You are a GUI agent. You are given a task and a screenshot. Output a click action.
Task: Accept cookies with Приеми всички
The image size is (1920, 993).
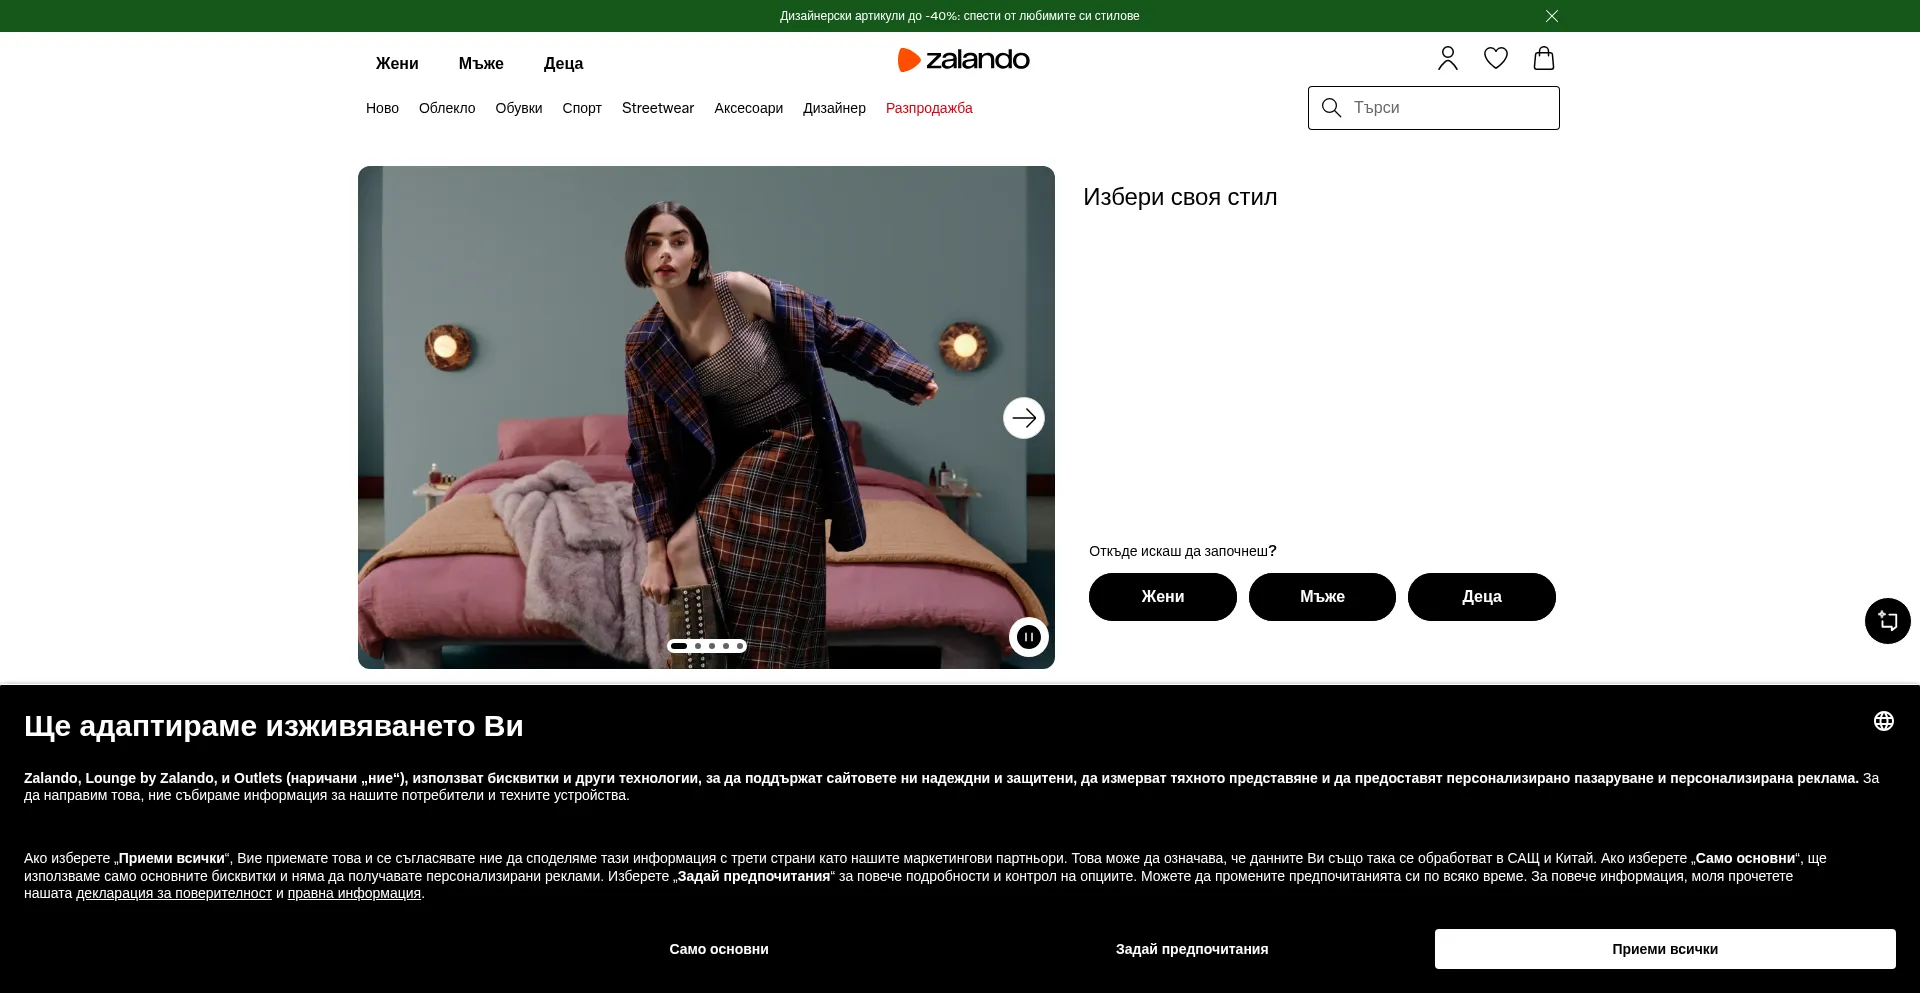pos(1665,949)
